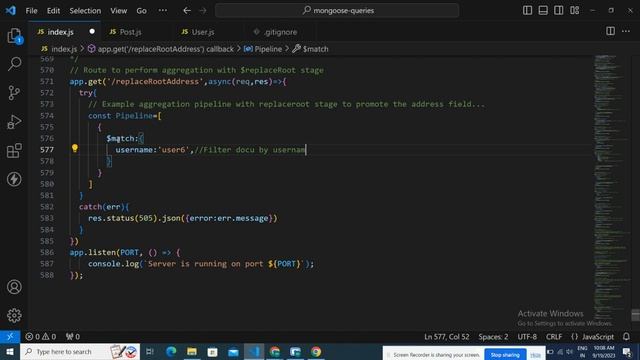640x360 pixels.
Task: Click the ports forwarded indicator showing 0
Action: (73, 337)
